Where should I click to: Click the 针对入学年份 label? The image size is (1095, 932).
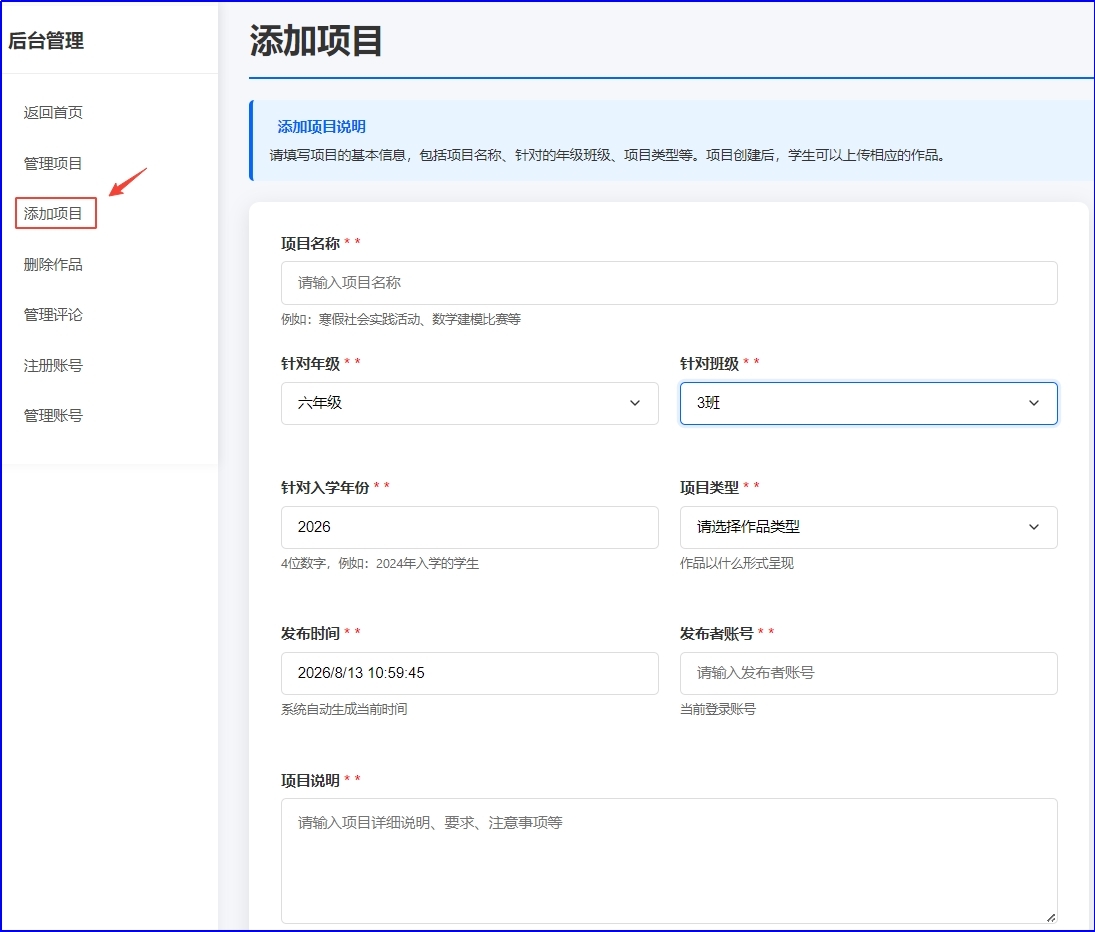tap(325, 487)
